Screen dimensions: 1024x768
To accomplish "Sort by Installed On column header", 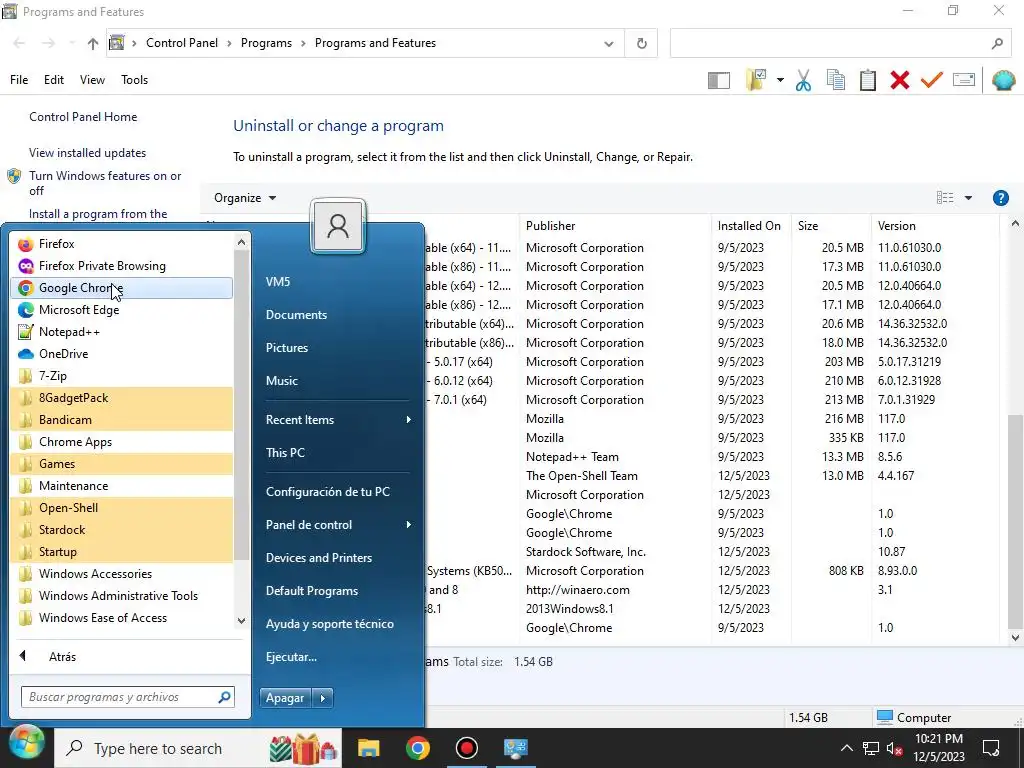I will (751, 226).
